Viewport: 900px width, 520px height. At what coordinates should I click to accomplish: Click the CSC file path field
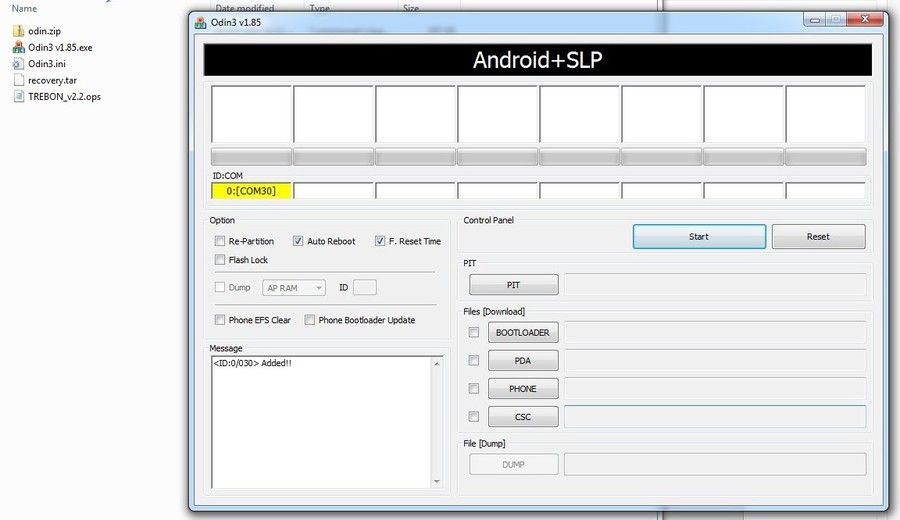715,417
